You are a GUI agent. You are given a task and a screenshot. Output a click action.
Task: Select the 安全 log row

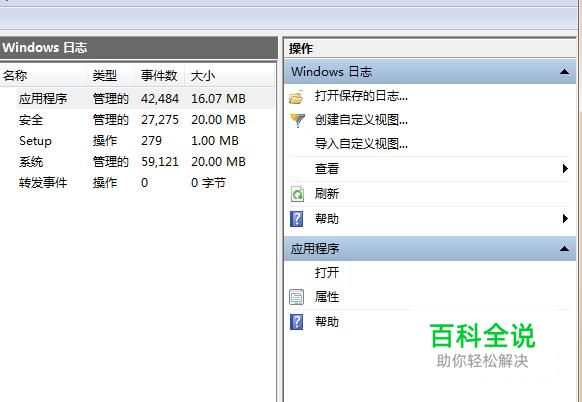point(137,120)
